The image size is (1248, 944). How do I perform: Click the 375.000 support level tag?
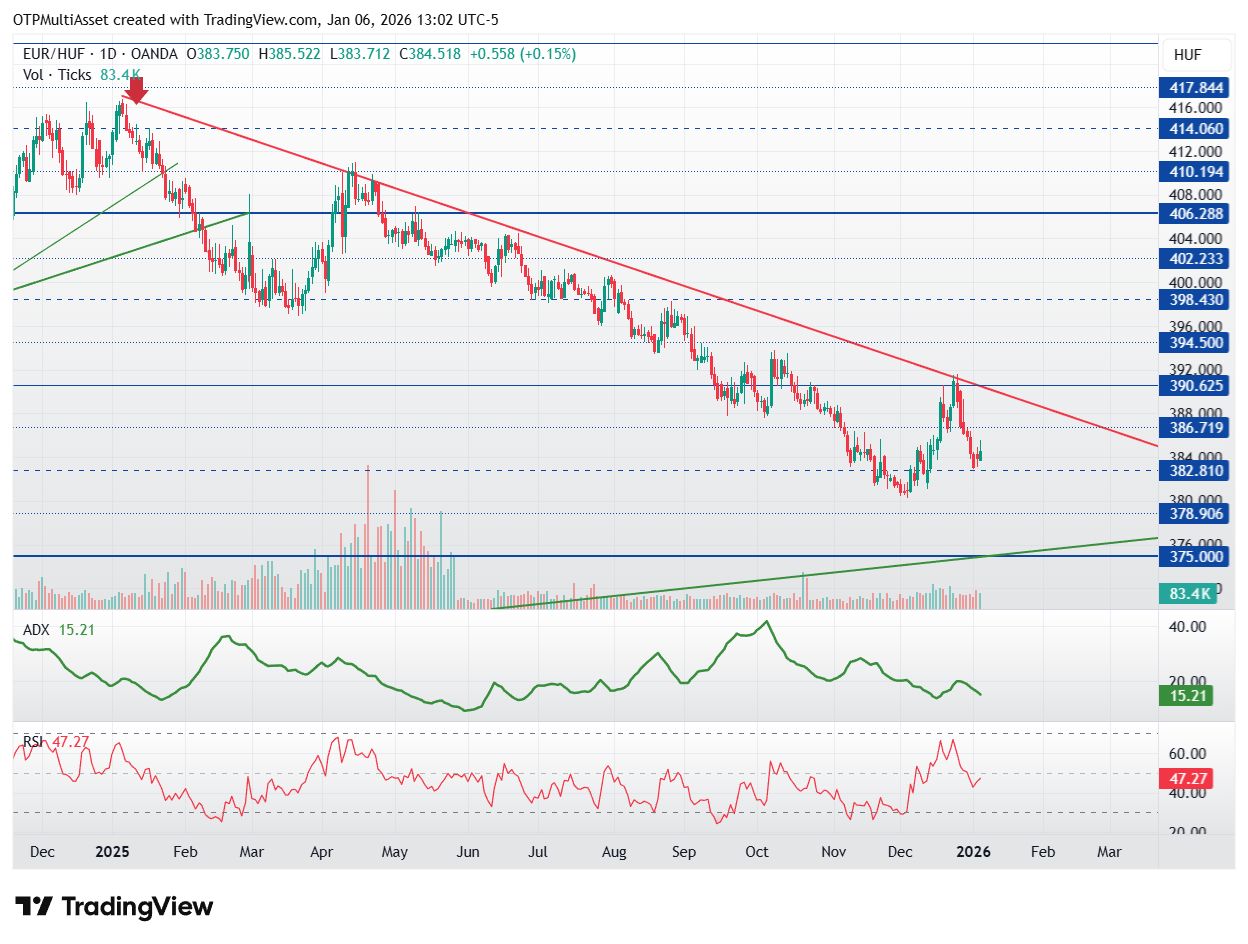click(1190, 555)
